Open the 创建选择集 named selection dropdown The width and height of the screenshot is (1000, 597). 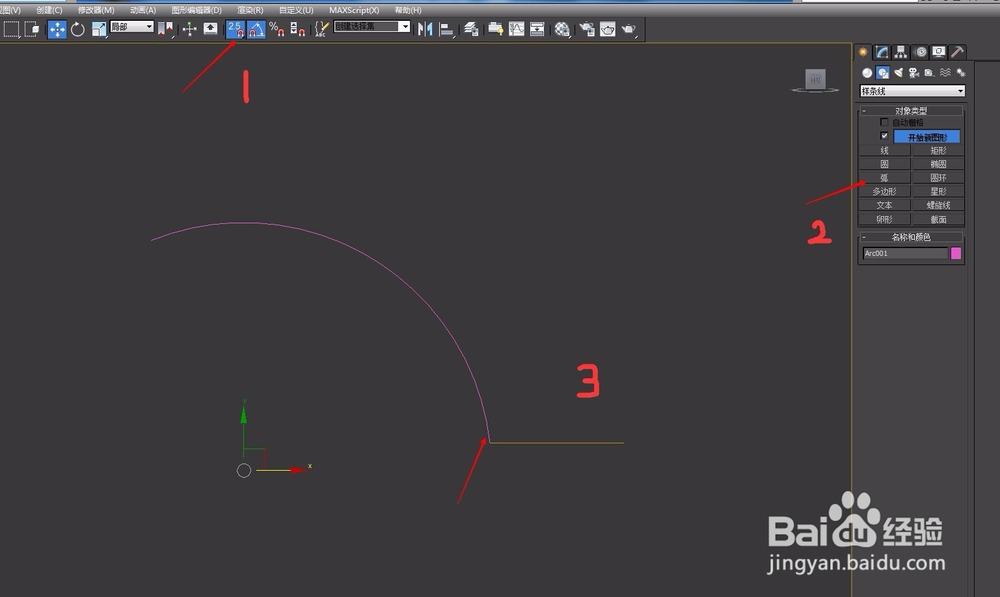coord(372,26)
